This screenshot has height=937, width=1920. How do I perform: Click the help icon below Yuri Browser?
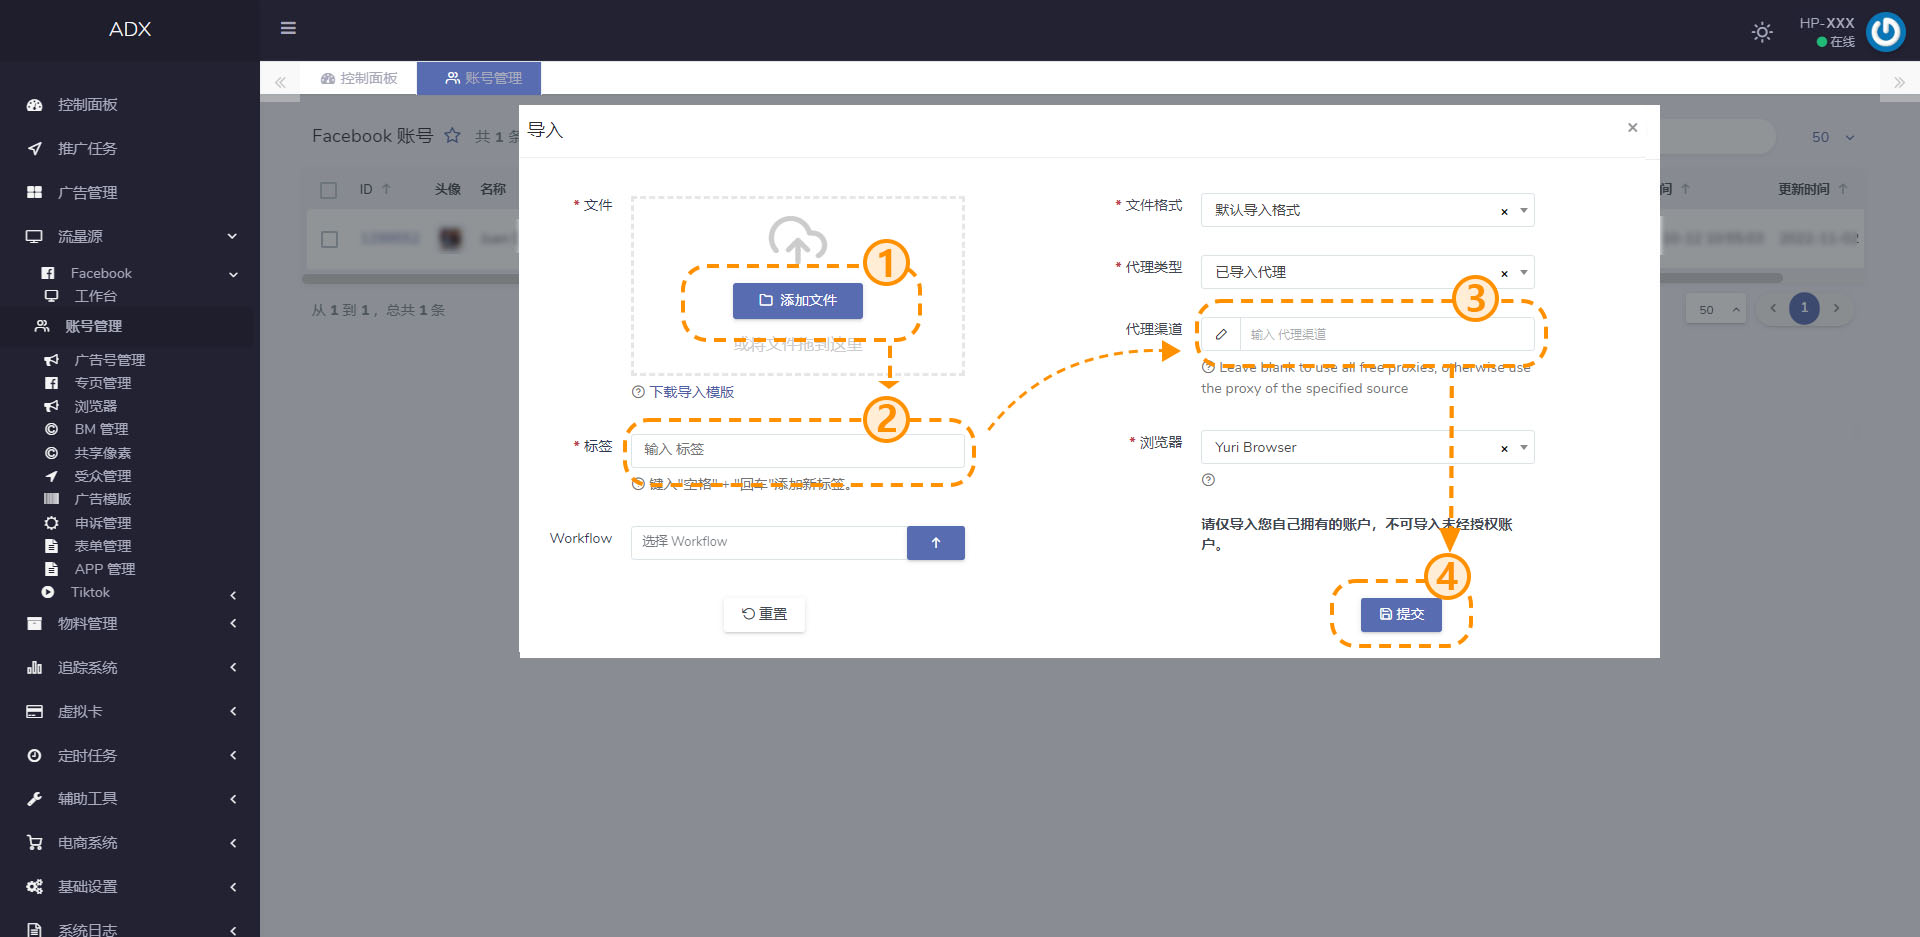[1208, 480]
